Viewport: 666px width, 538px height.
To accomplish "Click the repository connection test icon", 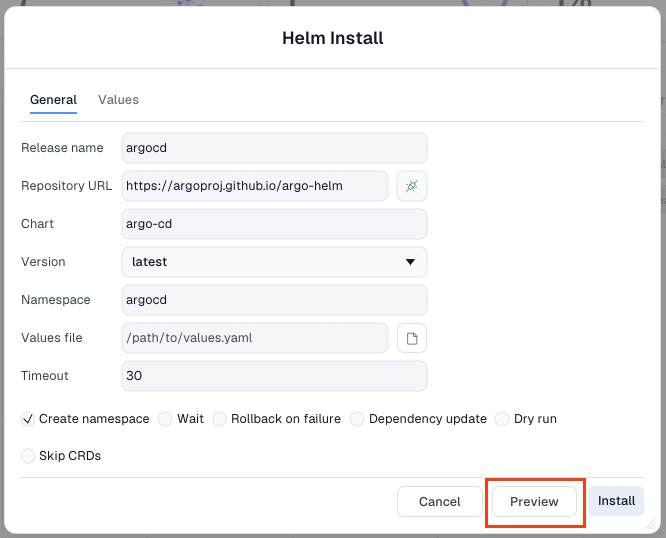I will (412, 186).
